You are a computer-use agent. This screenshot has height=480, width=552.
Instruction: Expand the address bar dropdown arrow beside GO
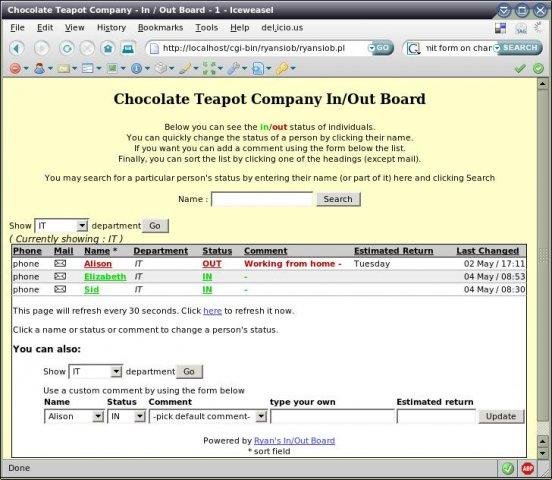[x=372, y=48]
